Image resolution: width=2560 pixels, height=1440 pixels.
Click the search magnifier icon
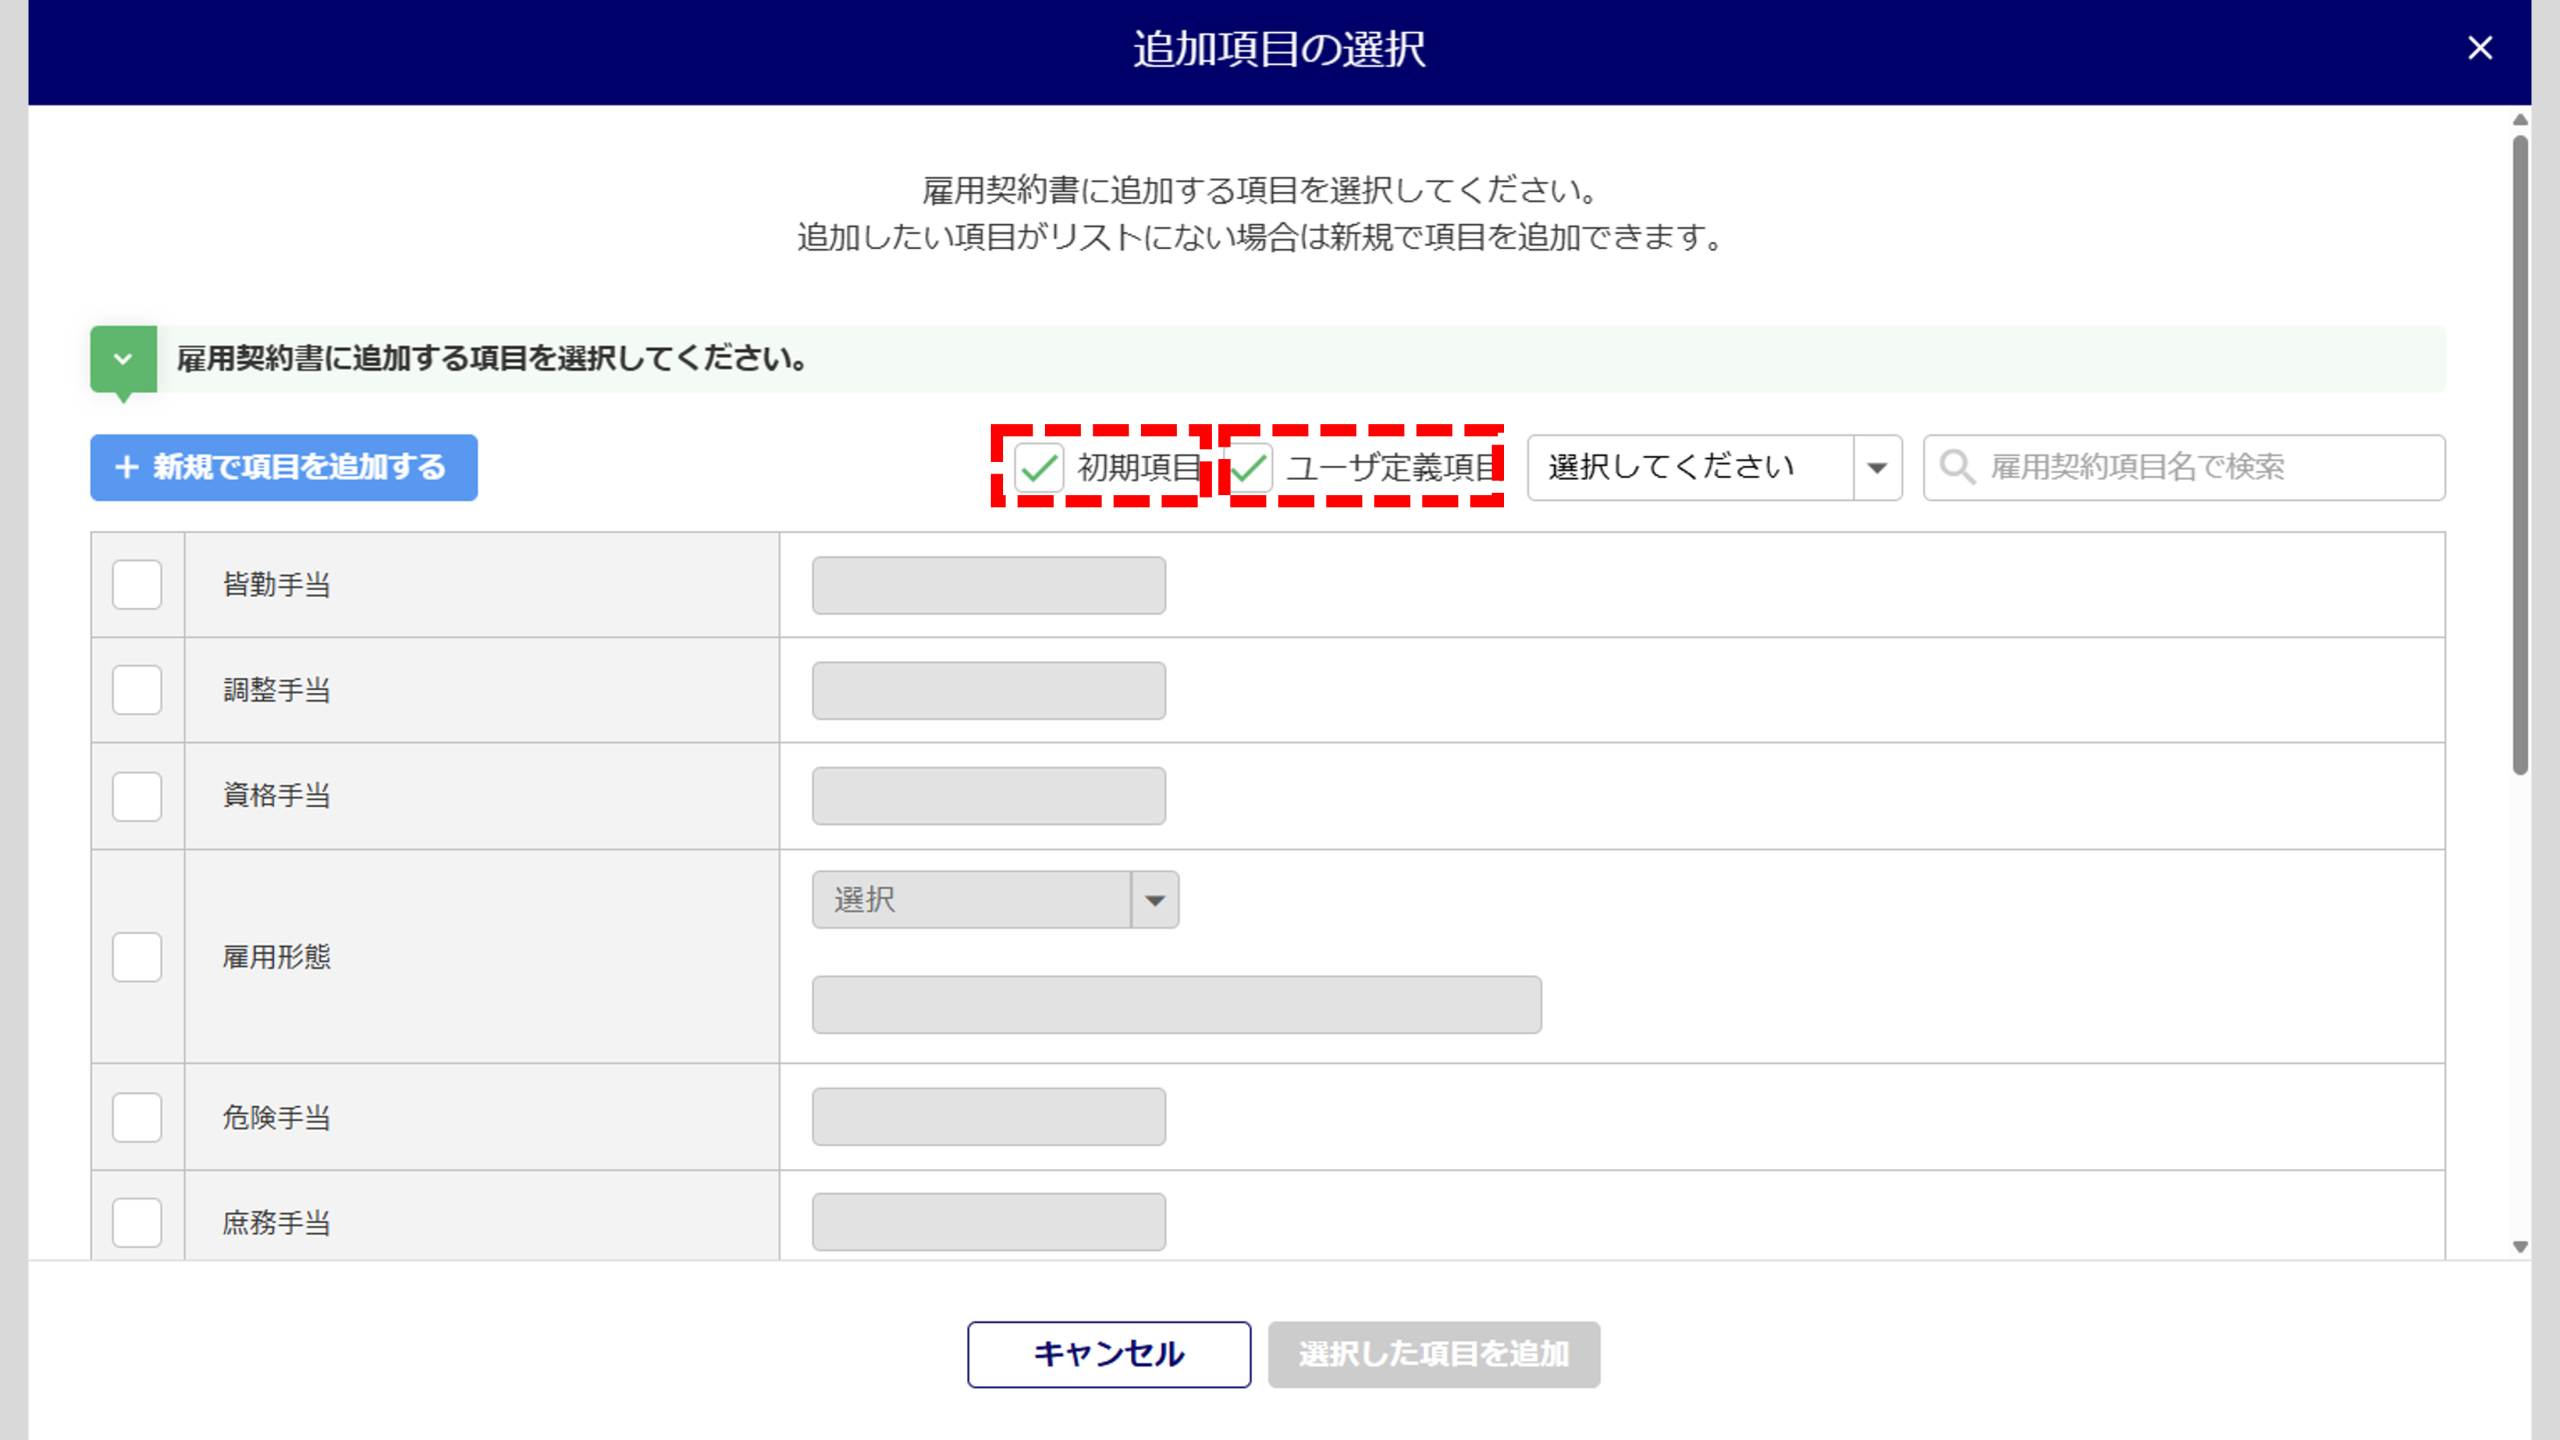pyautogui.click(x=1956, y=467)
